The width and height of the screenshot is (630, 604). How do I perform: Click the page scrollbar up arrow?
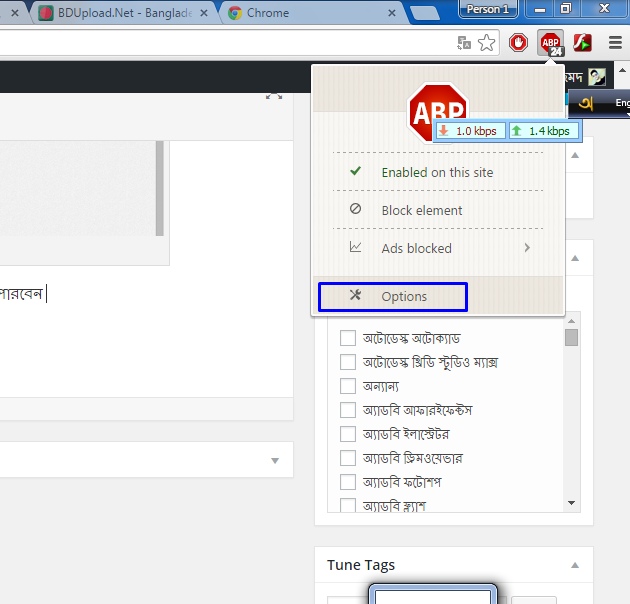[x=622, y=70]
